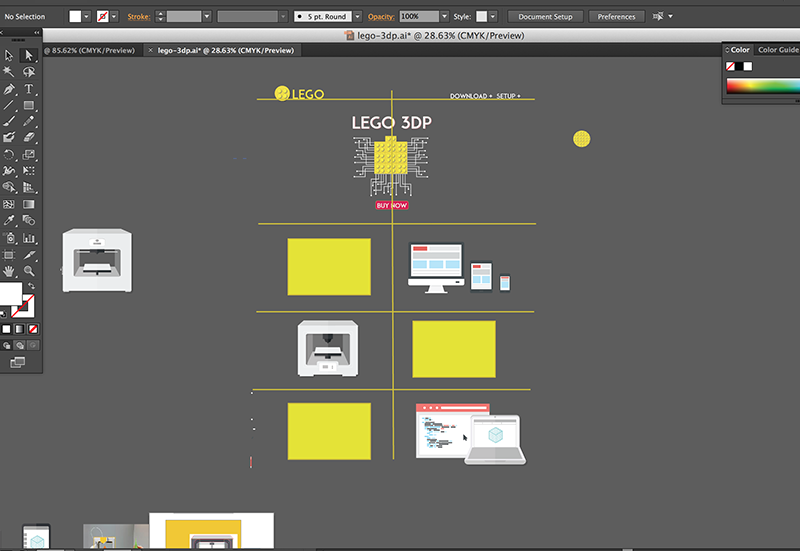Select the Selection tool (black arrow)

tap(9, 55)
